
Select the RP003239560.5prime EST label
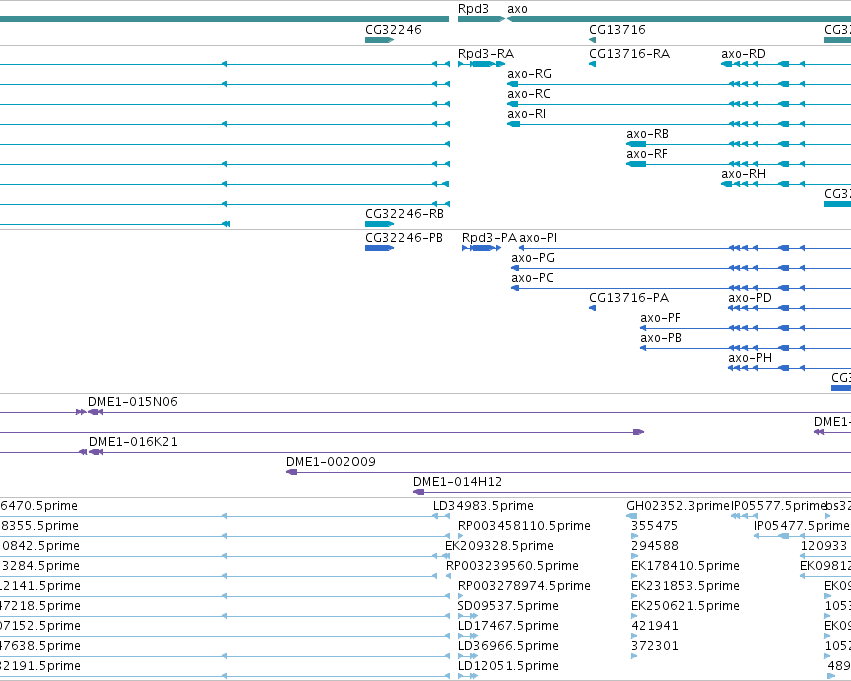pyautogui.click(x=512, y=566)
